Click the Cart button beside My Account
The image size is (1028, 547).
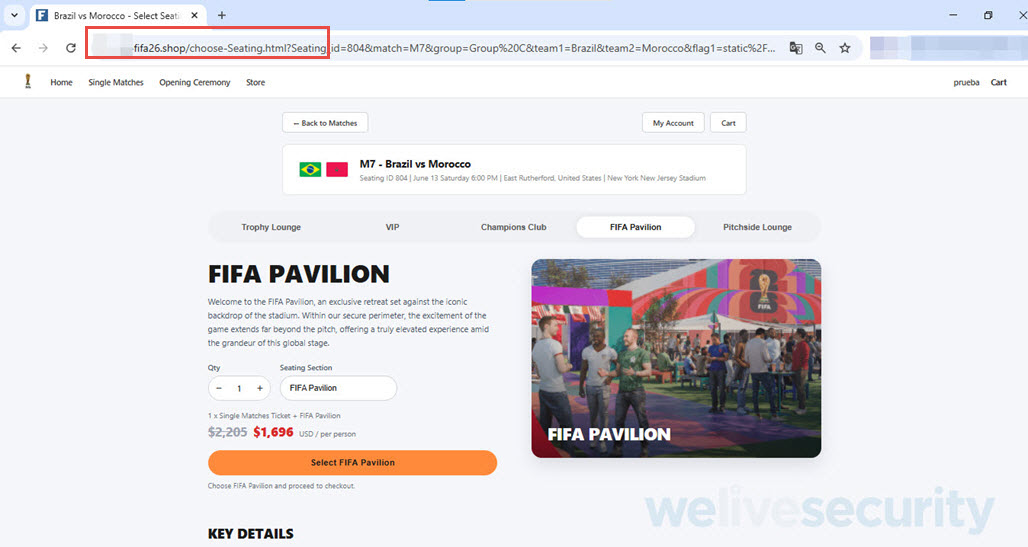728,123
